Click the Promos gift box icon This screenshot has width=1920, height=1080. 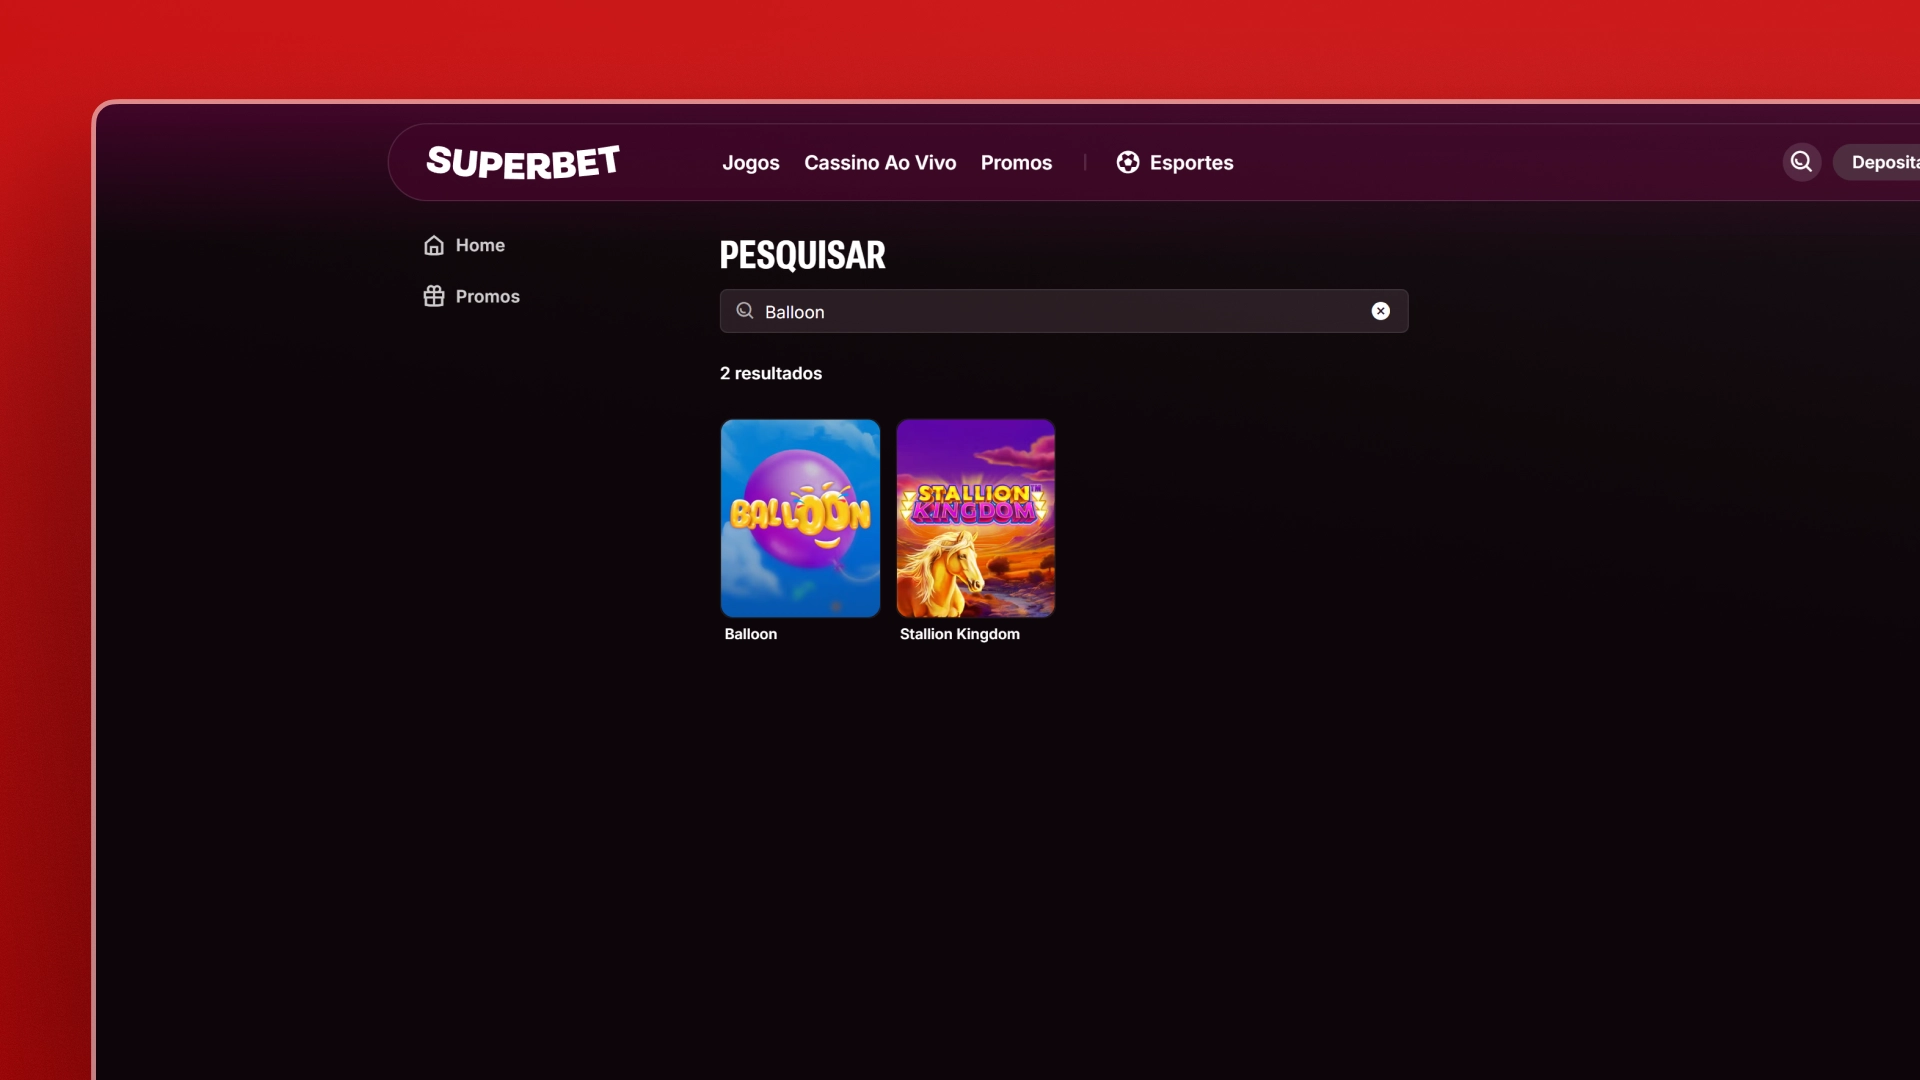[434, 296]
